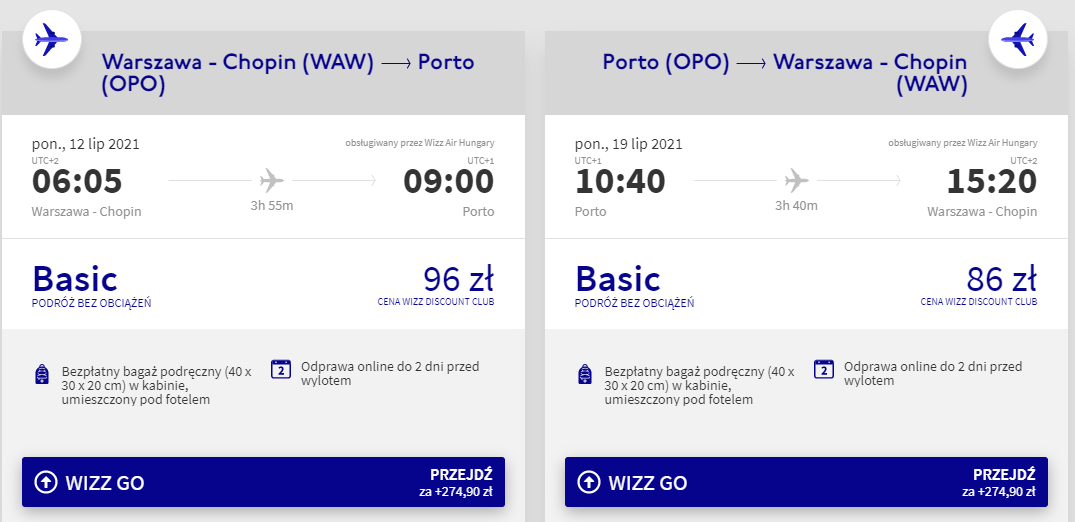Screen dimensions: 1075x522
Task: Click the 86 zł Wizz Discount Club price
Action: [1001, 279]
